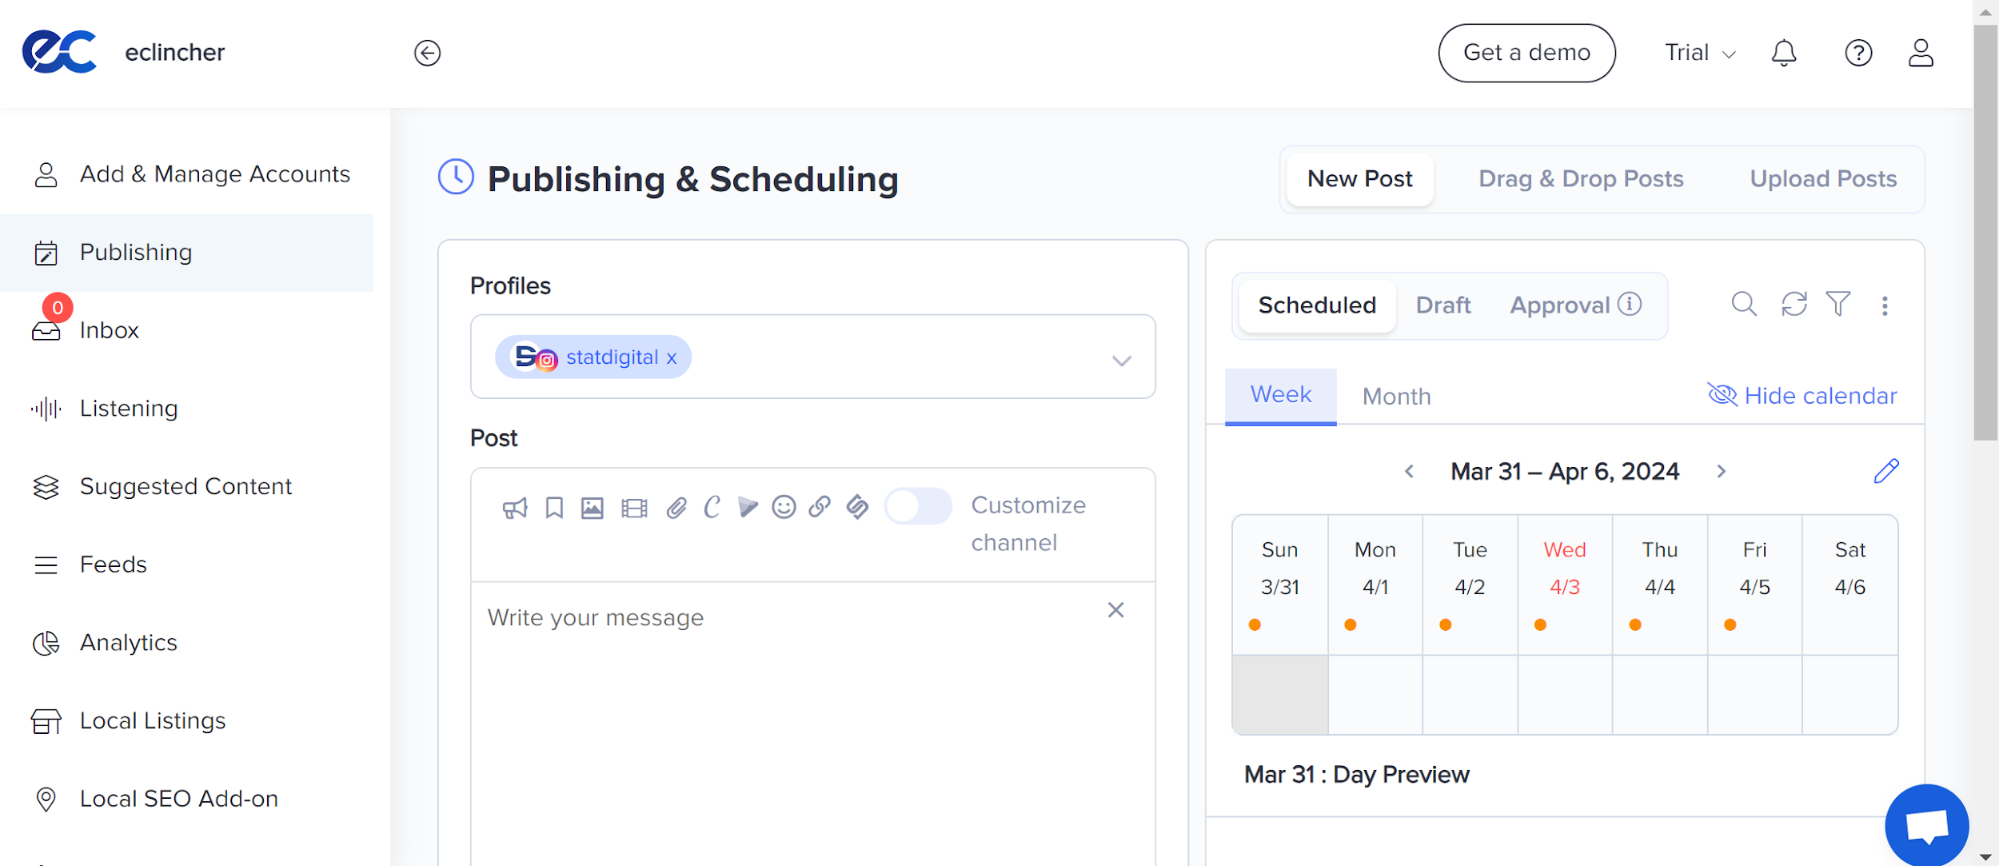Image resolution: width=1999 pixels, height=866 pixels.
Task: Open the filter funnel icon
Action: click(x=1838, y=304)
